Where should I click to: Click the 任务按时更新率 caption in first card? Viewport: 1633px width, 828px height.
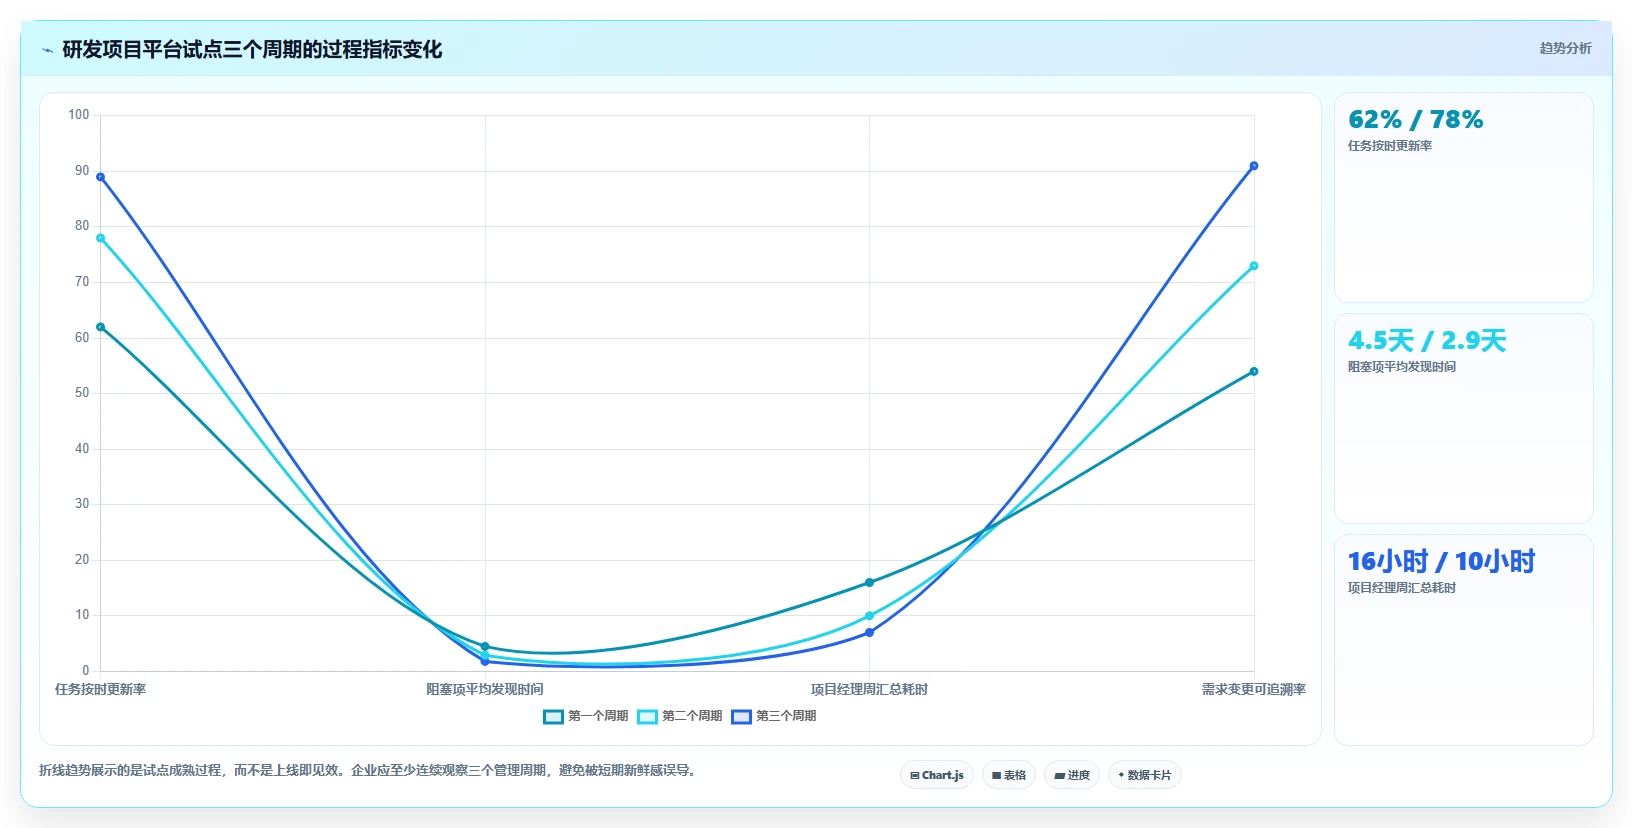click(1390, 146)
